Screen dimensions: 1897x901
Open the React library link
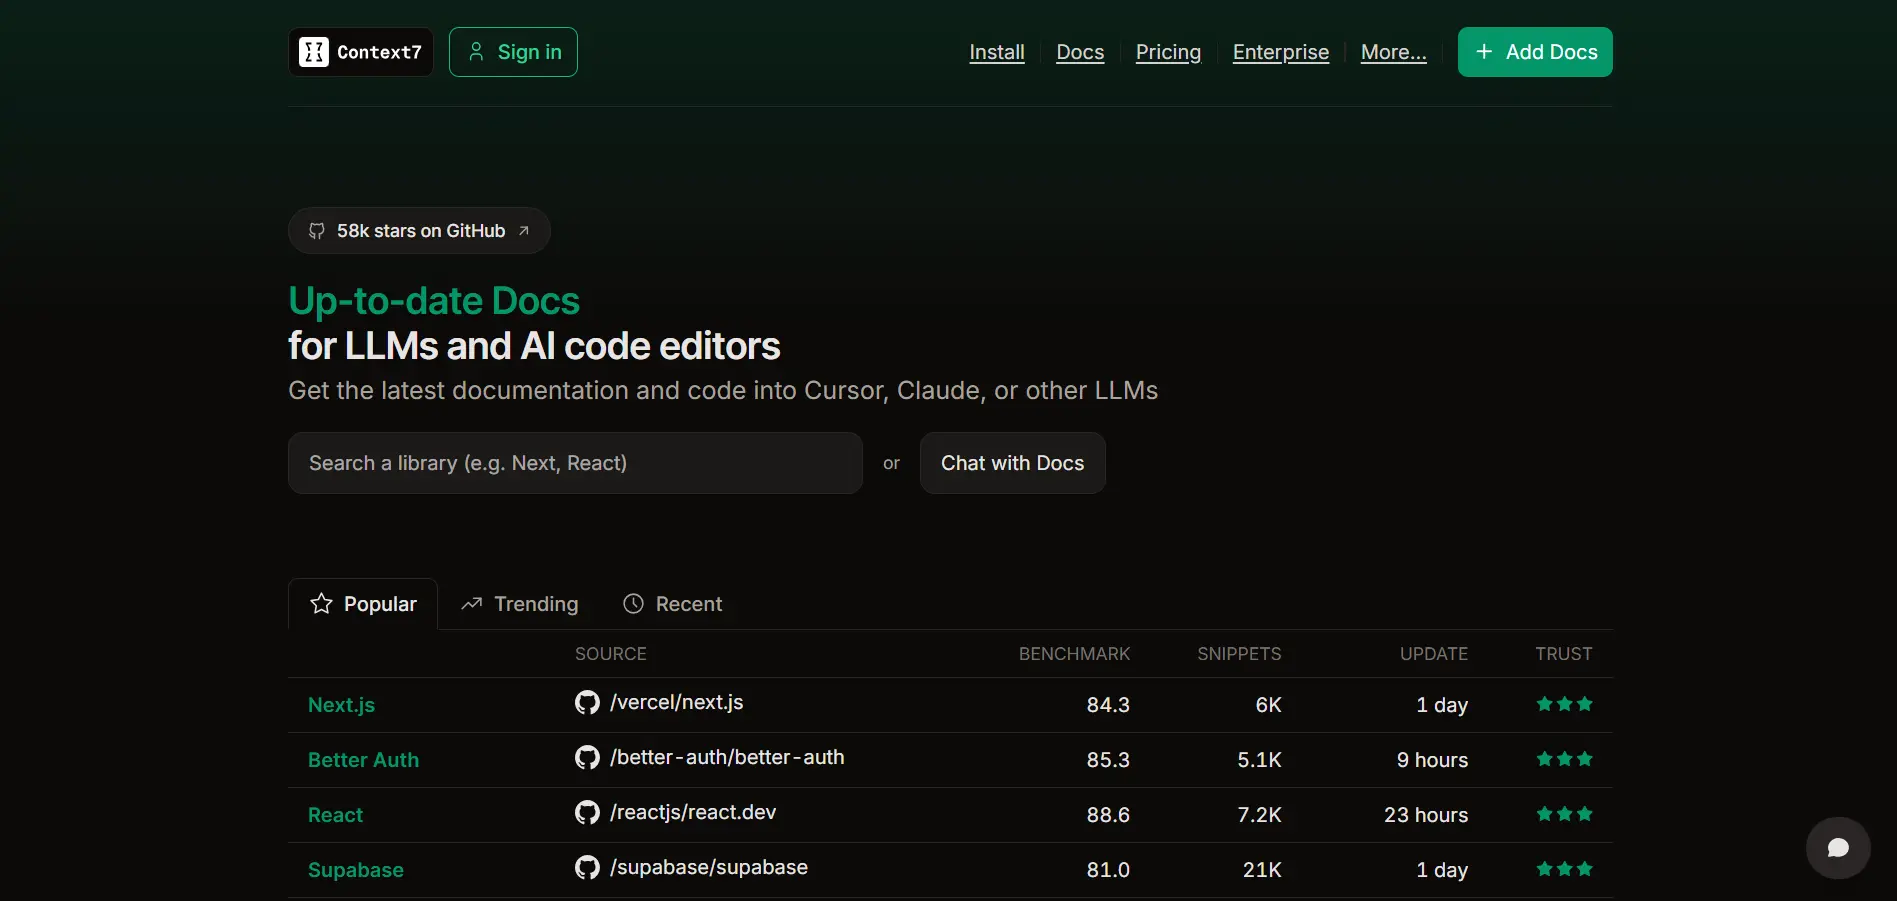point(335,815)
